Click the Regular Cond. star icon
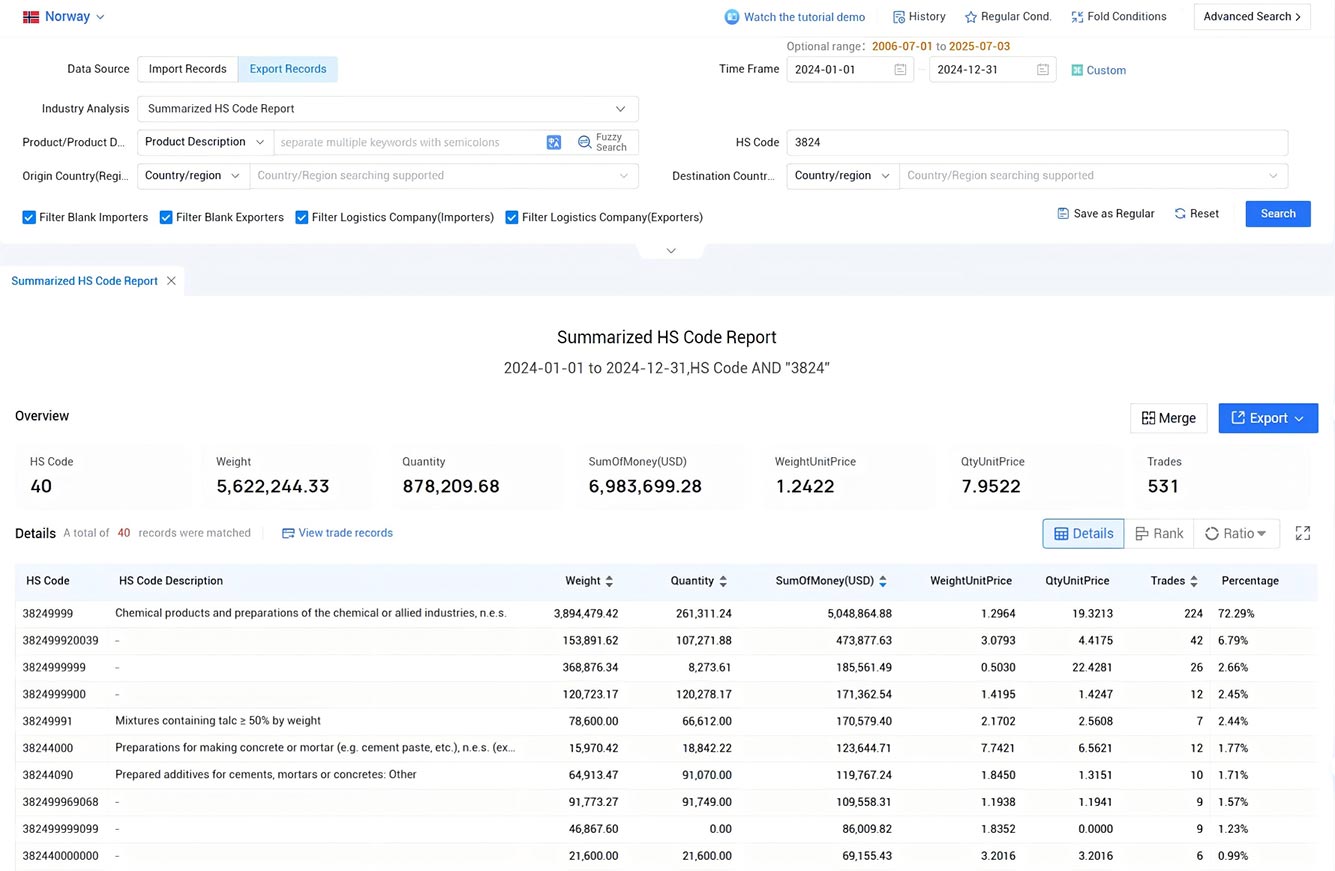This screenshot has width=1335, height=871. (x=971, y=17)
